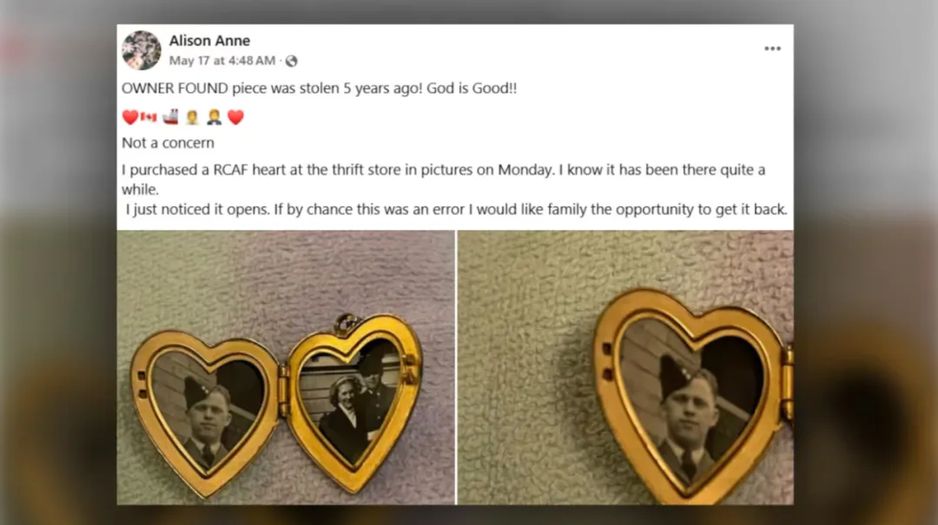The width and height of the screenshot is (938, 525).
Task: Click the ship emoji in post
Action: pyautogui.click(x=170, y=117)
